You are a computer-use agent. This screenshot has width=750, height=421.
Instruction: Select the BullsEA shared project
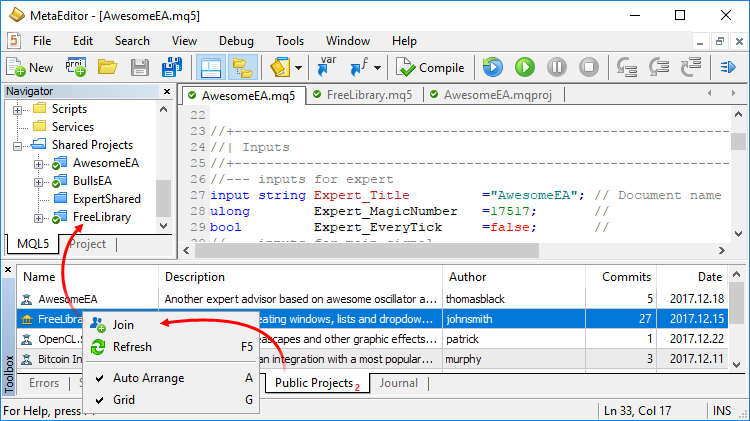point(92,181)
